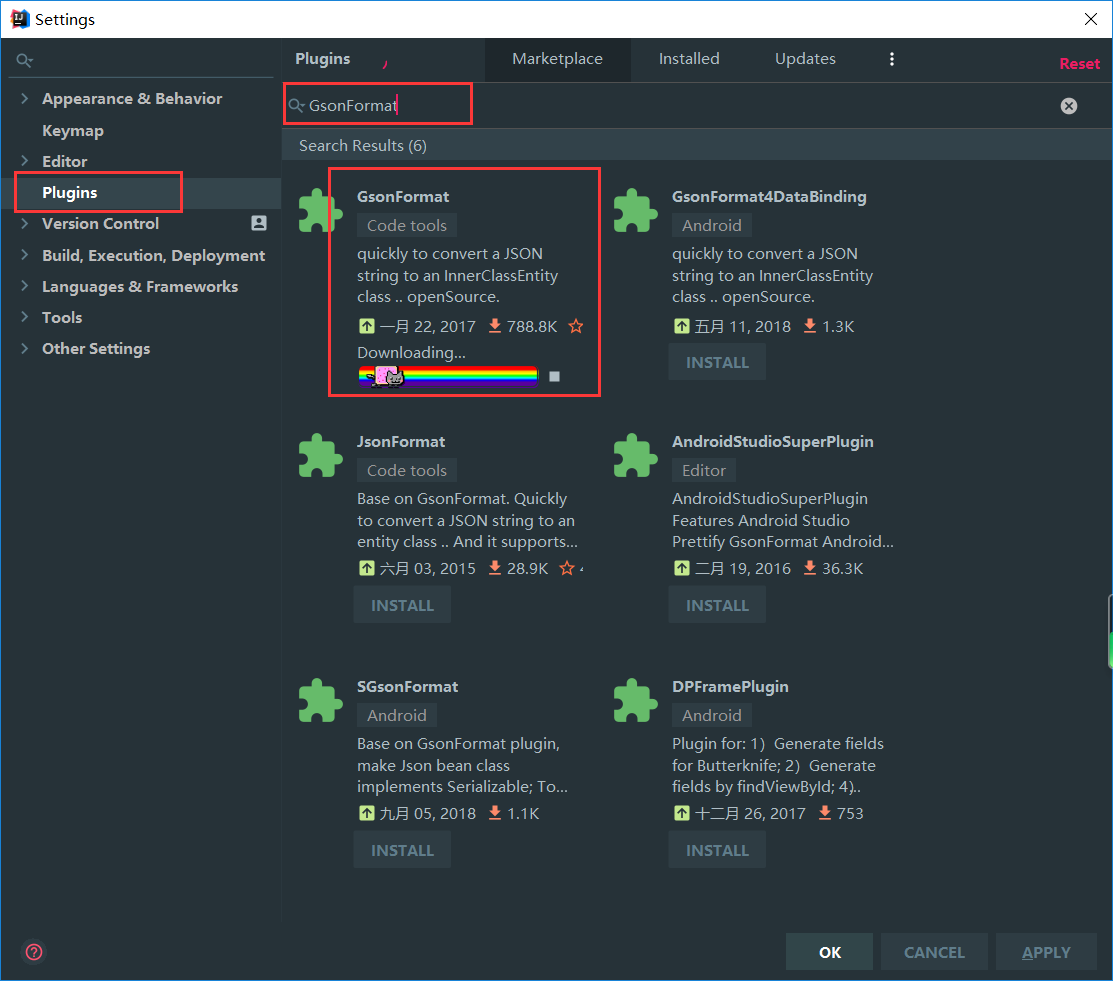Select Keymap in settings tree

pos(72,130)
